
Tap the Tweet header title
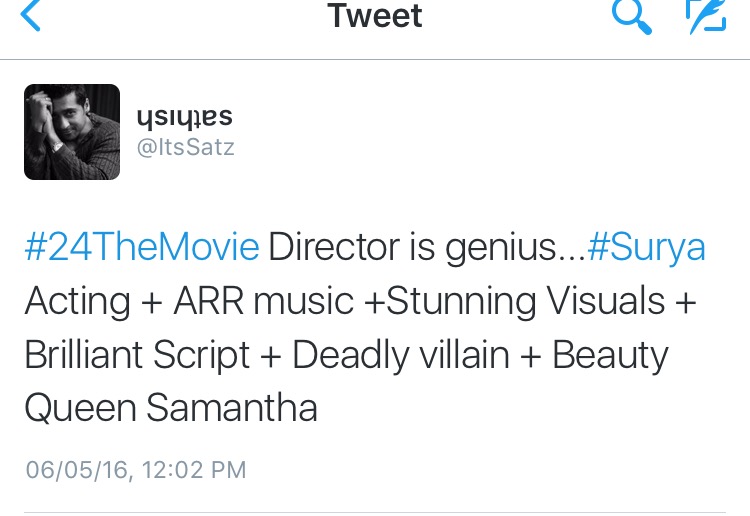375,16
